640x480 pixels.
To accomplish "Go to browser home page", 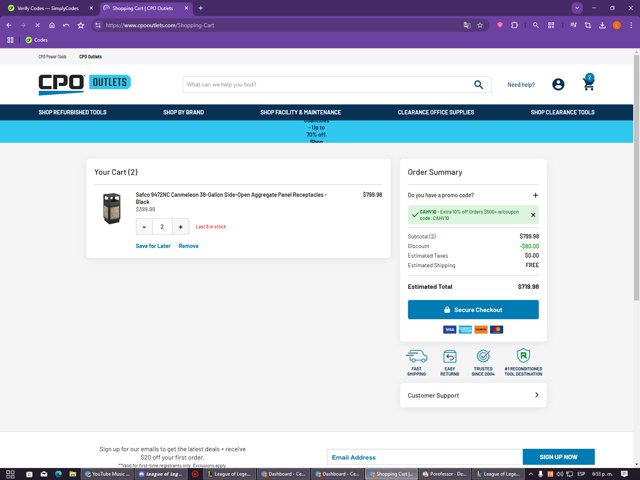I will click(x=52, y=25).
